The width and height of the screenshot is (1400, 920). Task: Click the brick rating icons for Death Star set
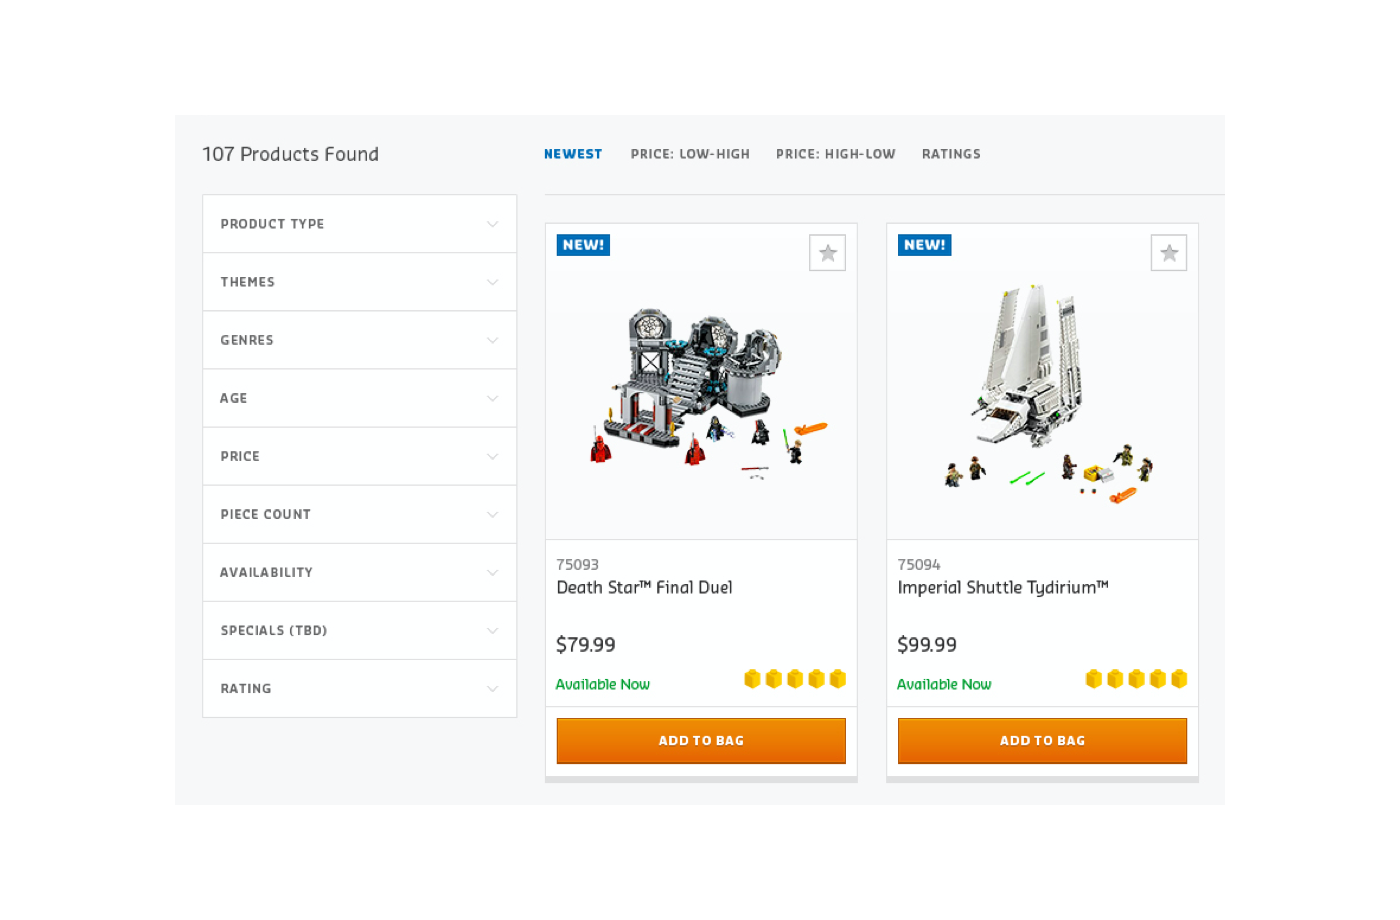pyautogui.click(x=795, y=679)
